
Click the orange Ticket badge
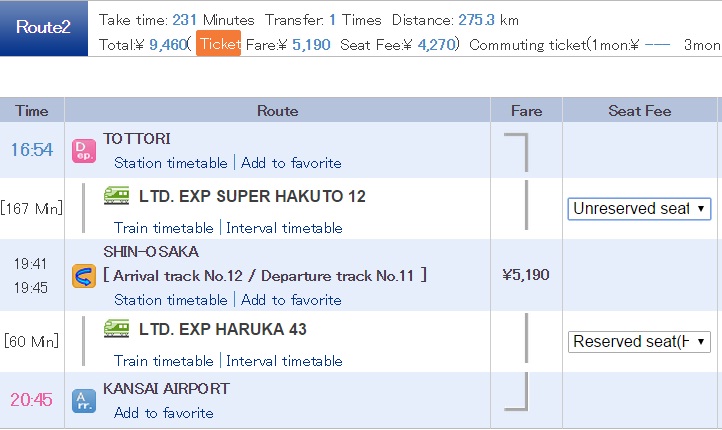tap(218, 43)
